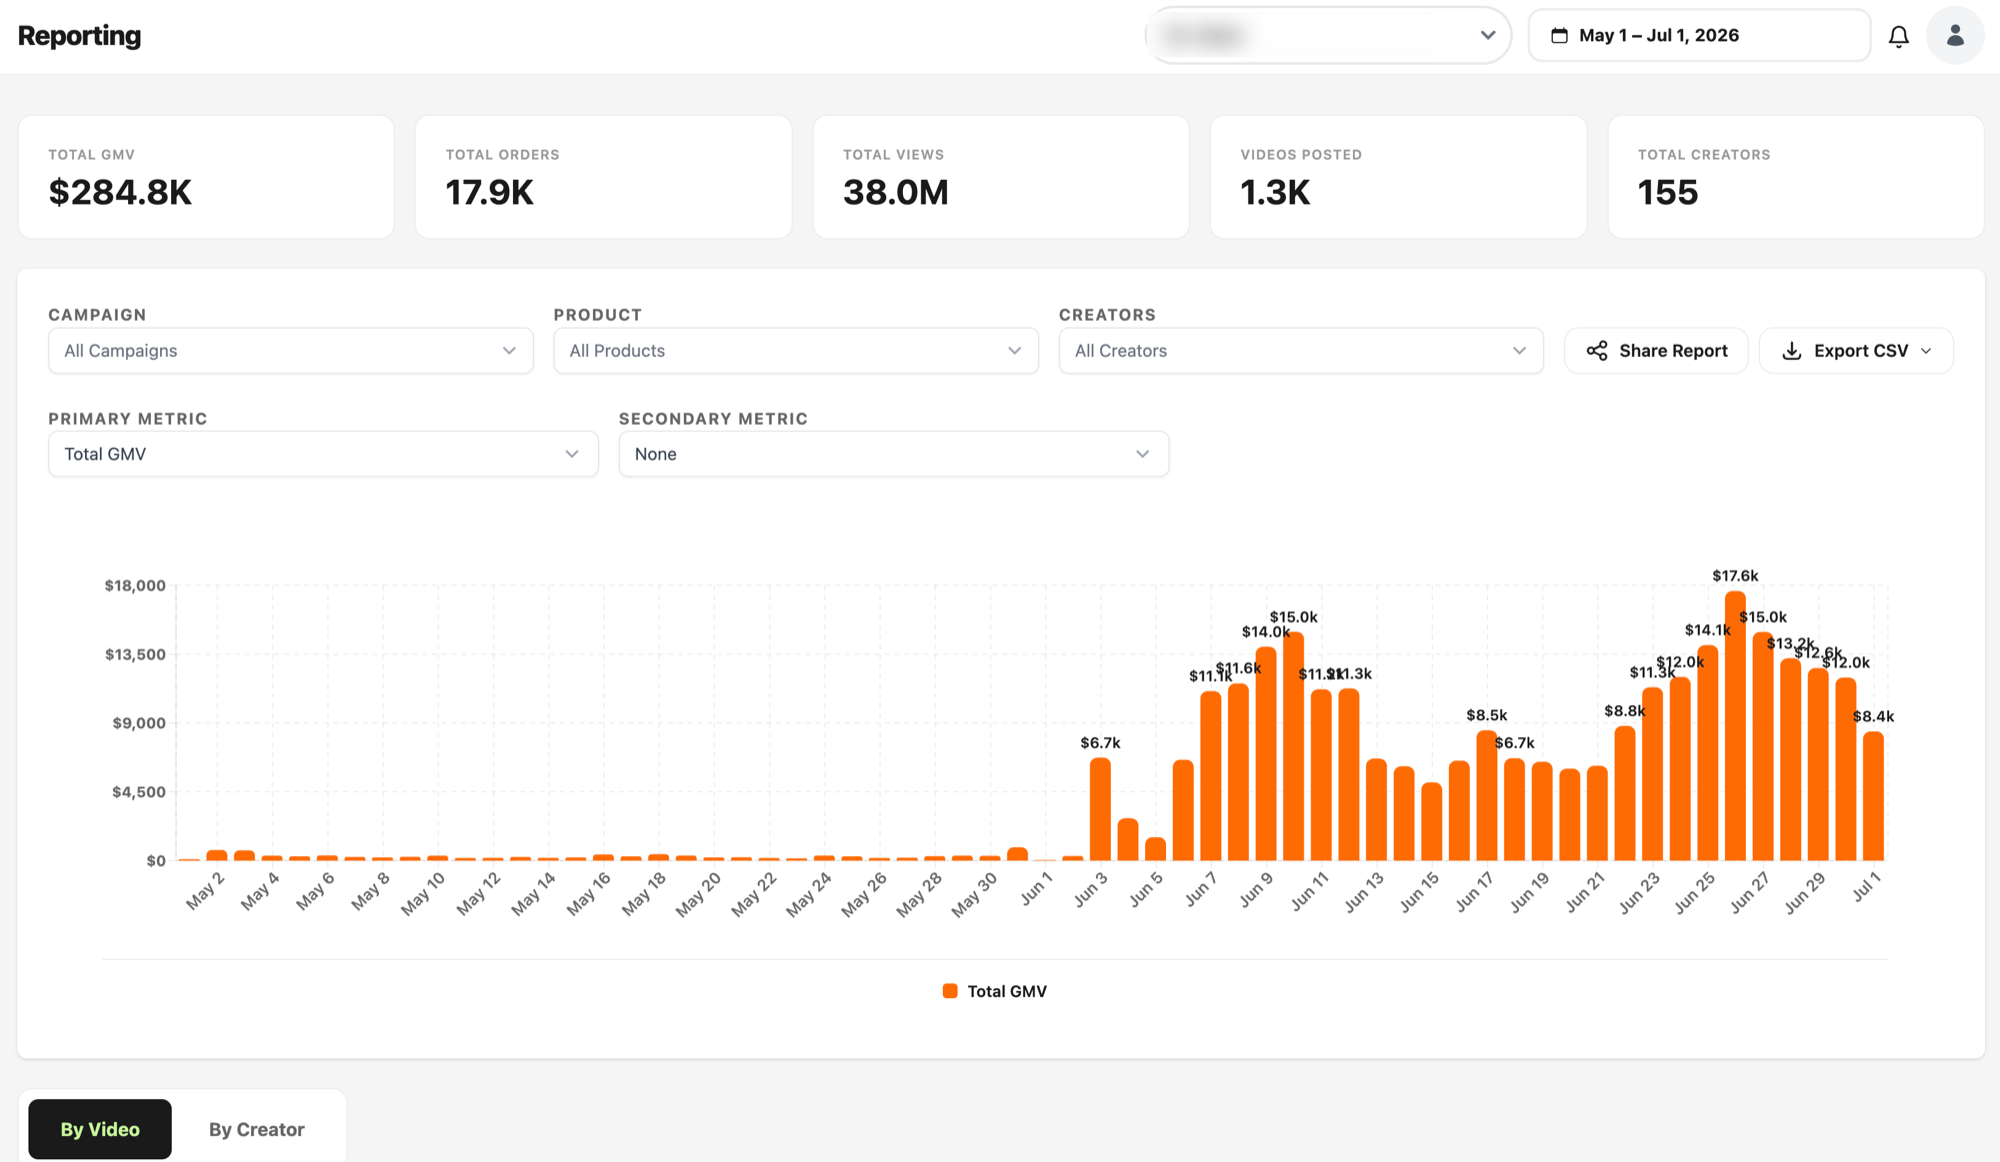The image size is (2000, 1162).
Task: Click the Total Orders 17.9K card
Action: pos(603,177)
